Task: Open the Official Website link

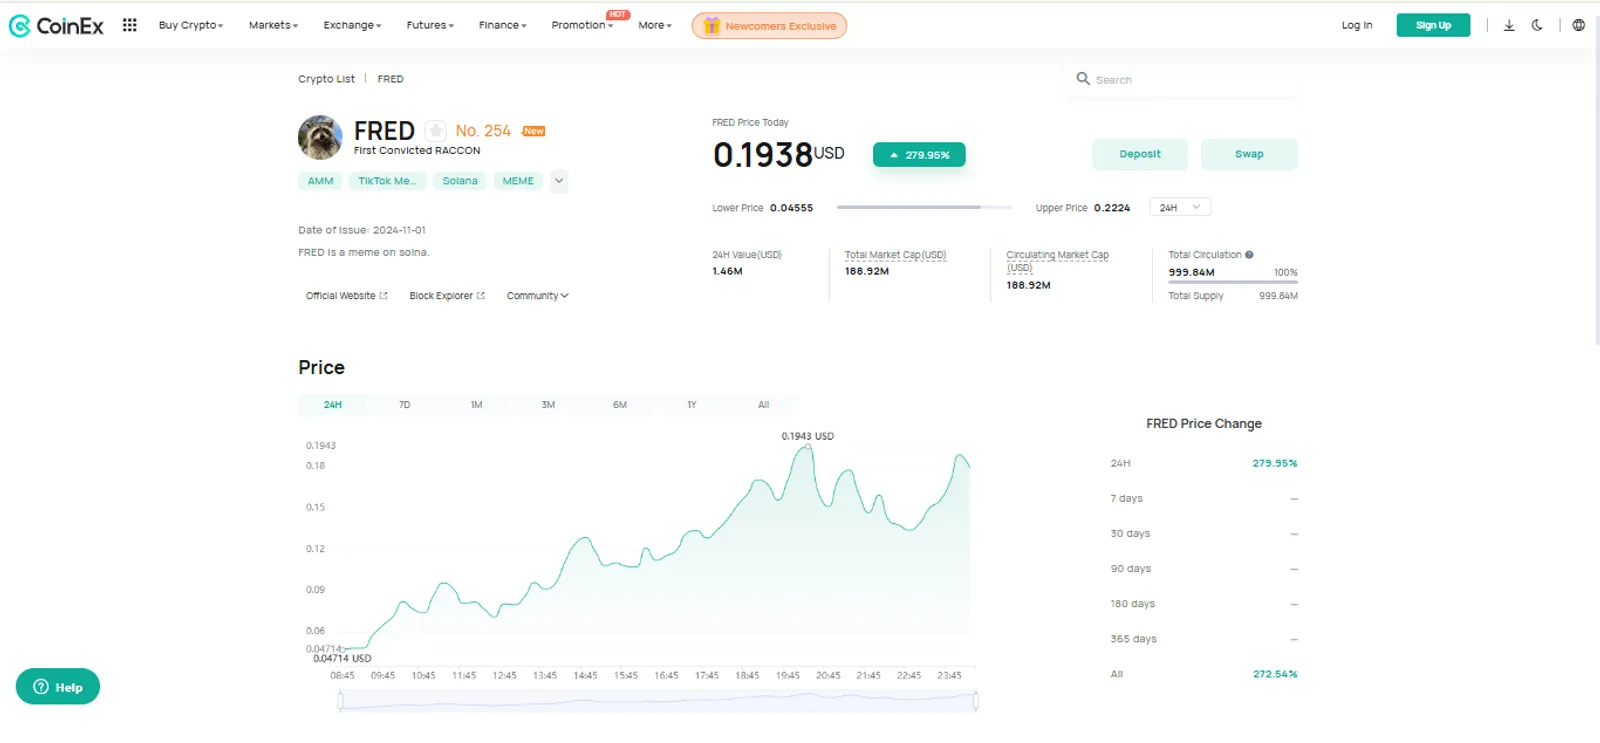Action: pos(346,296)
